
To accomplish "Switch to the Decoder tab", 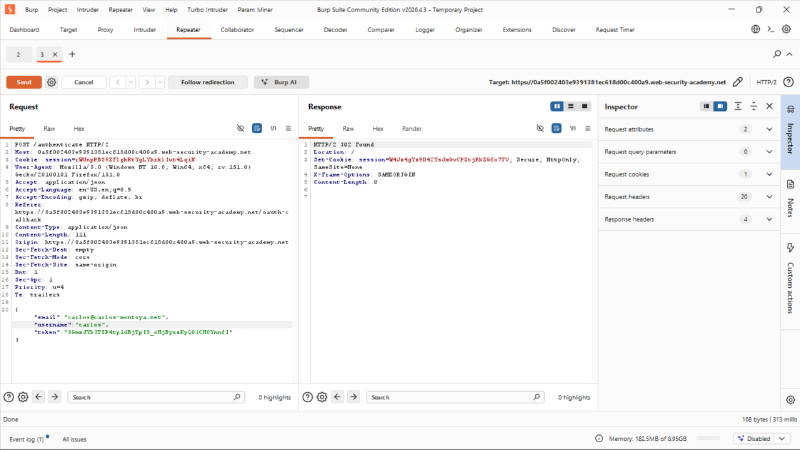I will (x=335, y=30).
